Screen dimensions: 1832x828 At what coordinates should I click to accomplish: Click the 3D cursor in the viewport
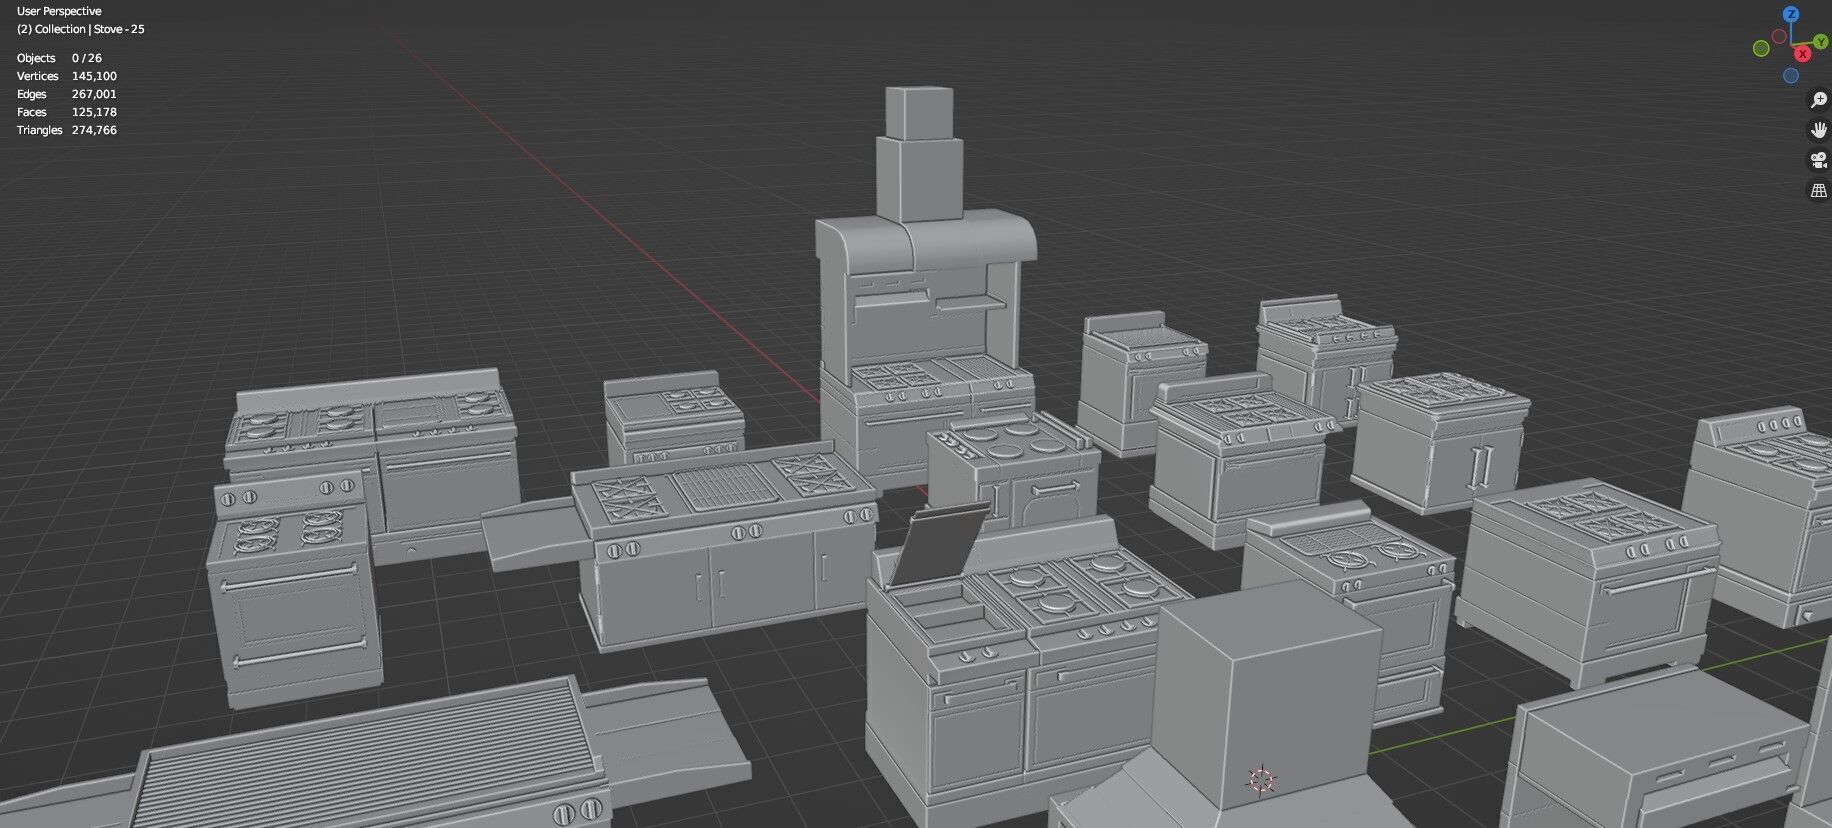(x=1262, y=780)
